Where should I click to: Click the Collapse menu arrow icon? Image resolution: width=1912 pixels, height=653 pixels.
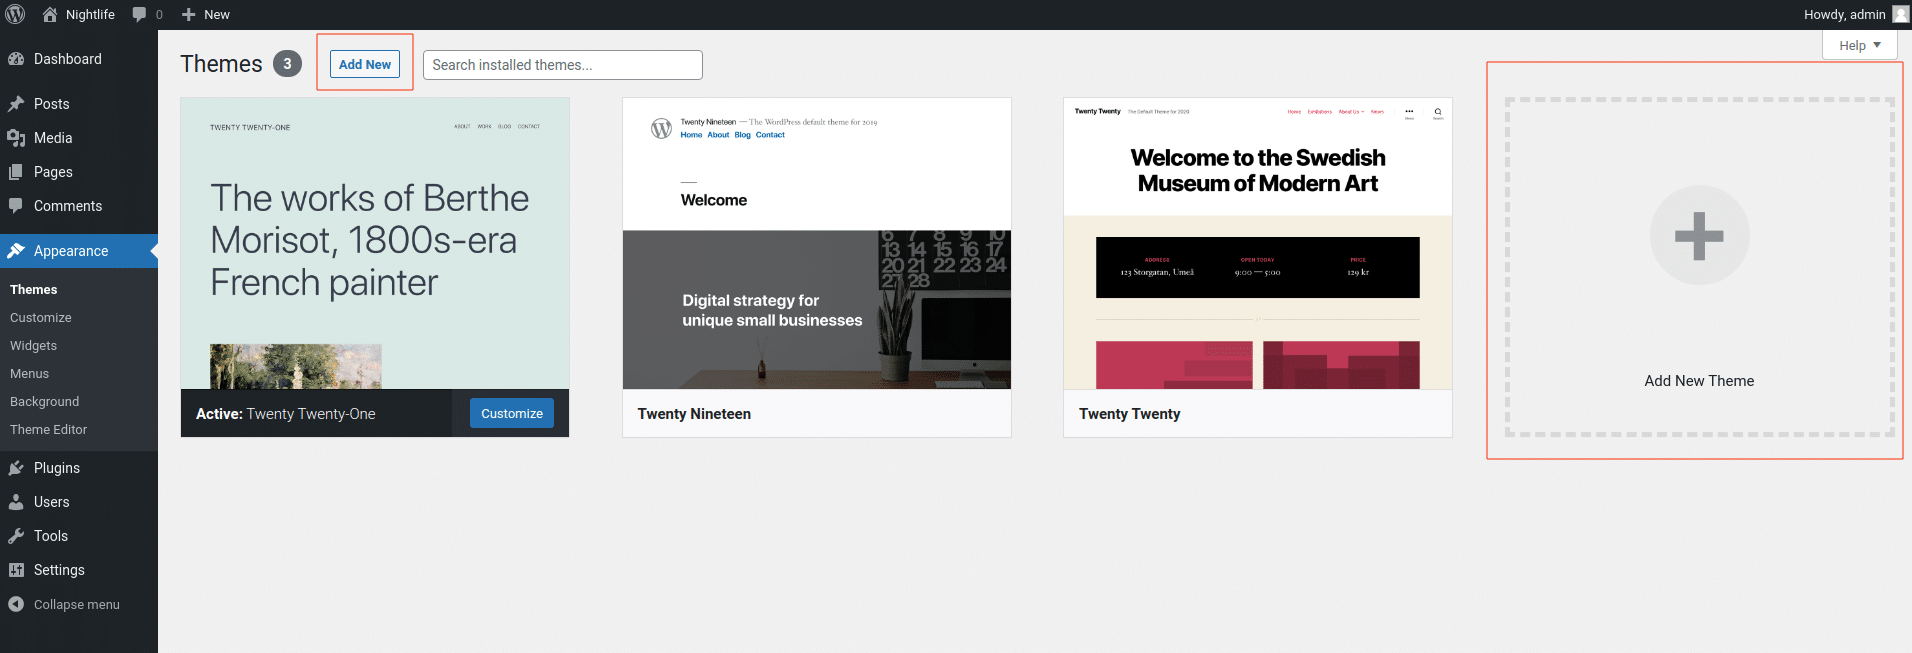[x=16, y=604]
